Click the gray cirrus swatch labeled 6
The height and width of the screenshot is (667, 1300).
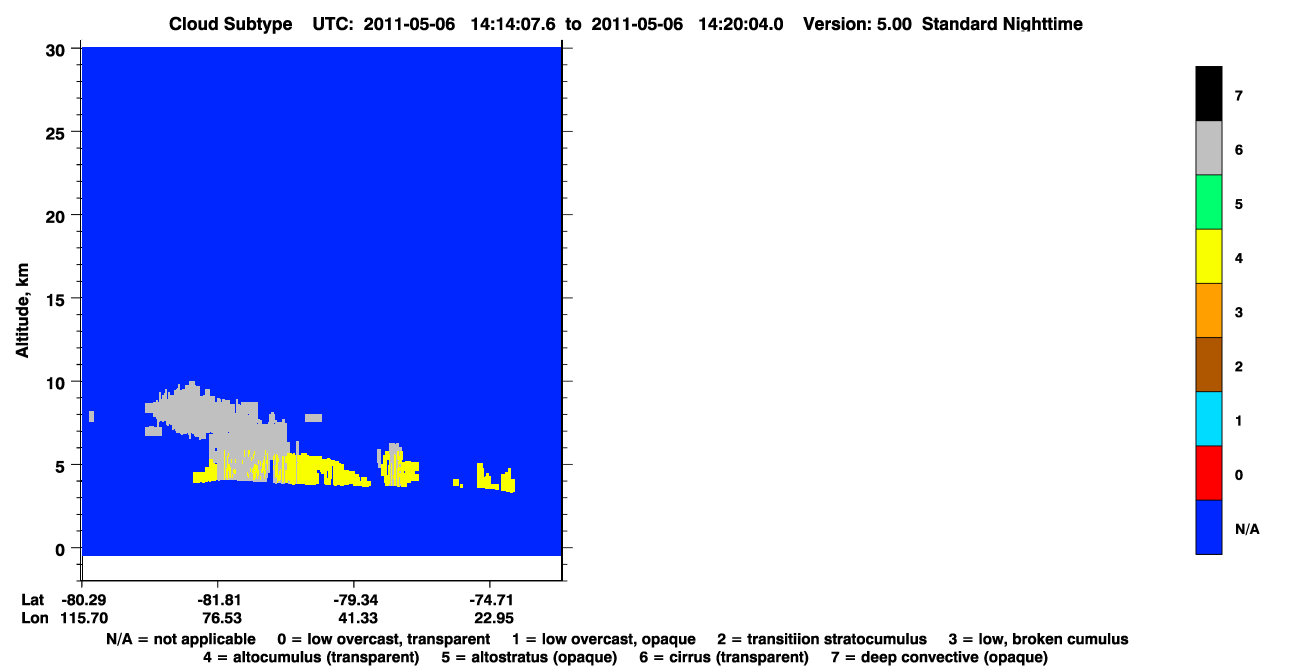pos(1208,148)
